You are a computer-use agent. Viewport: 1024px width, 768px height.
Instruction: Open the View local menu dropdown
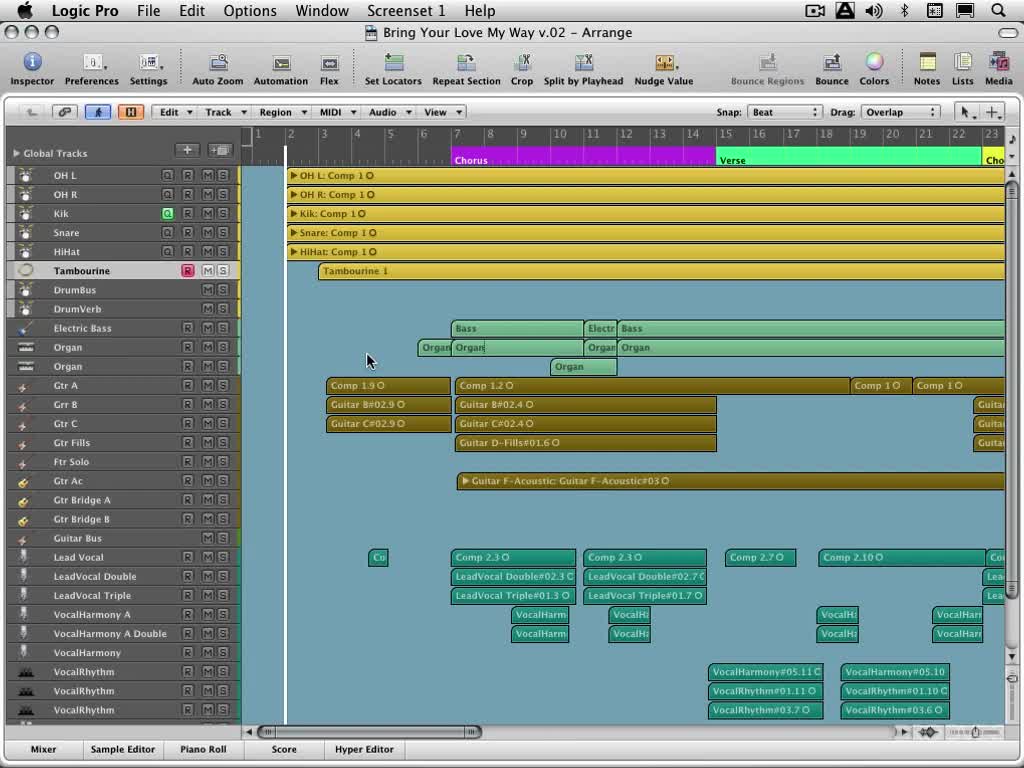[441, 112]
